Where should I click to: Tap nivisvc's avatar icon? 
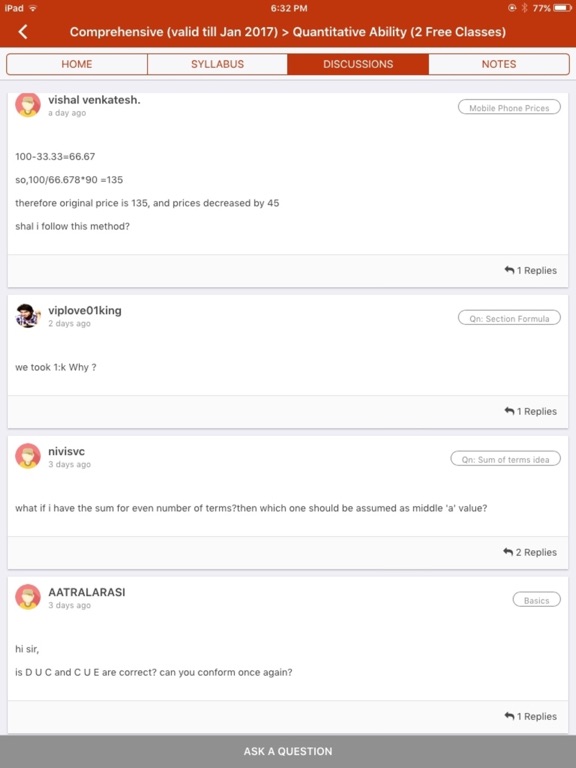(28, 456)
